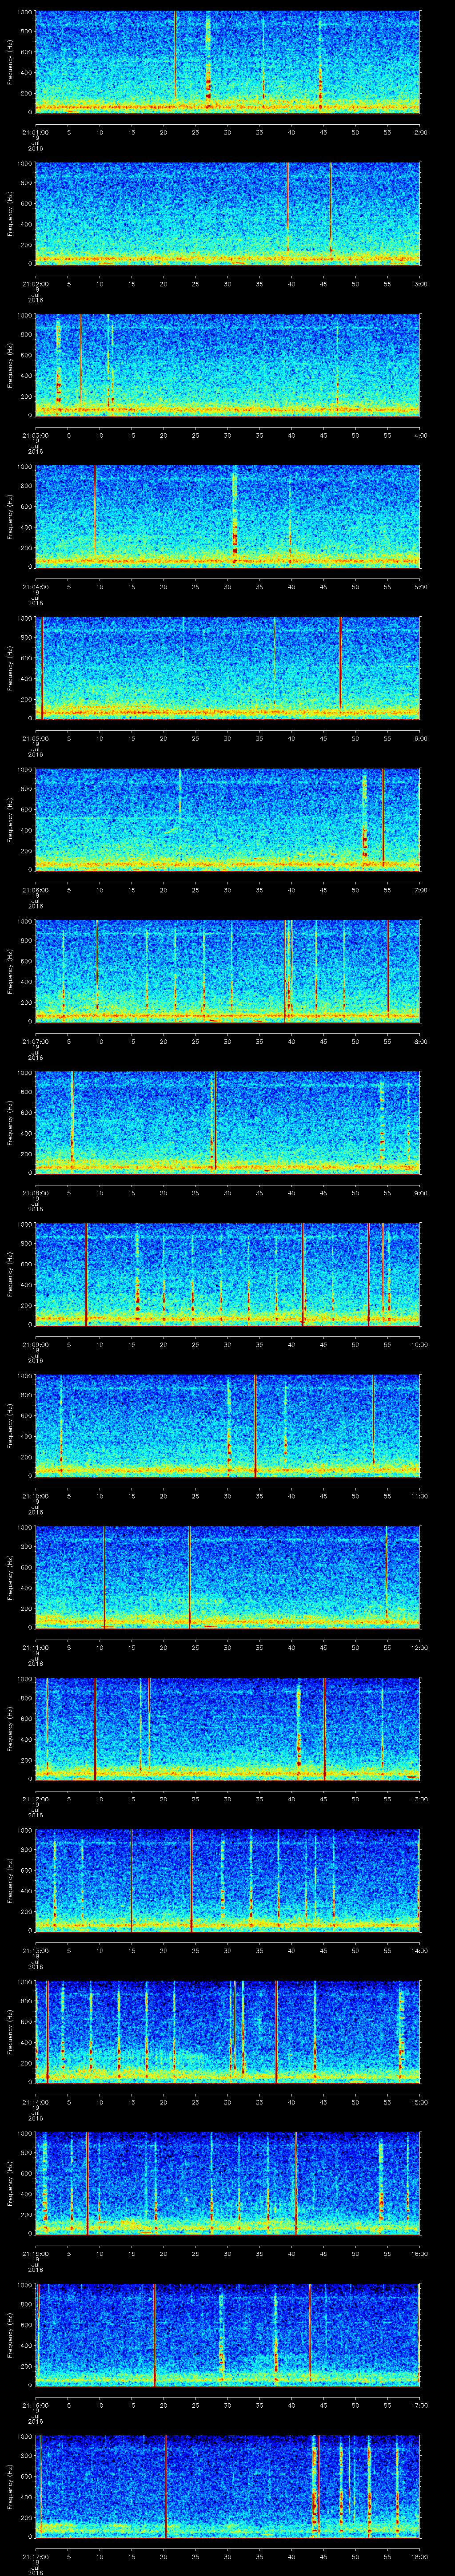This screenshot has width=455, height=2576.
Task: Click the 2:00 end time label
Action: (420, 131)
